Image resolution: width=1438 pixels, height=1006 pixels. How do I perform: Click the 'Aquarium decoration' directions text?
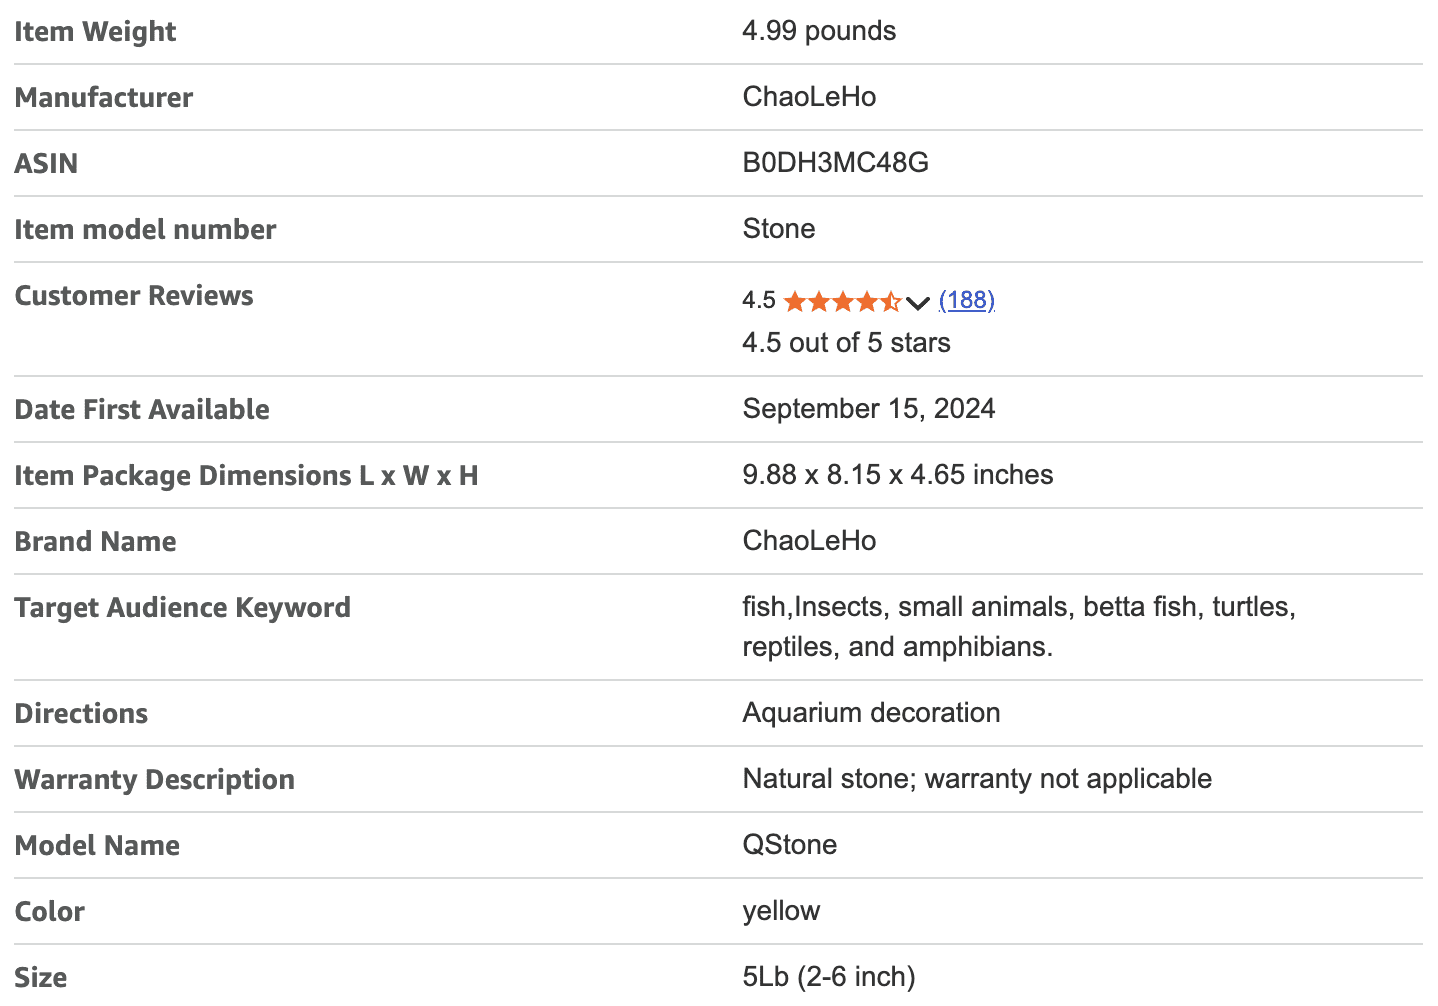point(871,713)
